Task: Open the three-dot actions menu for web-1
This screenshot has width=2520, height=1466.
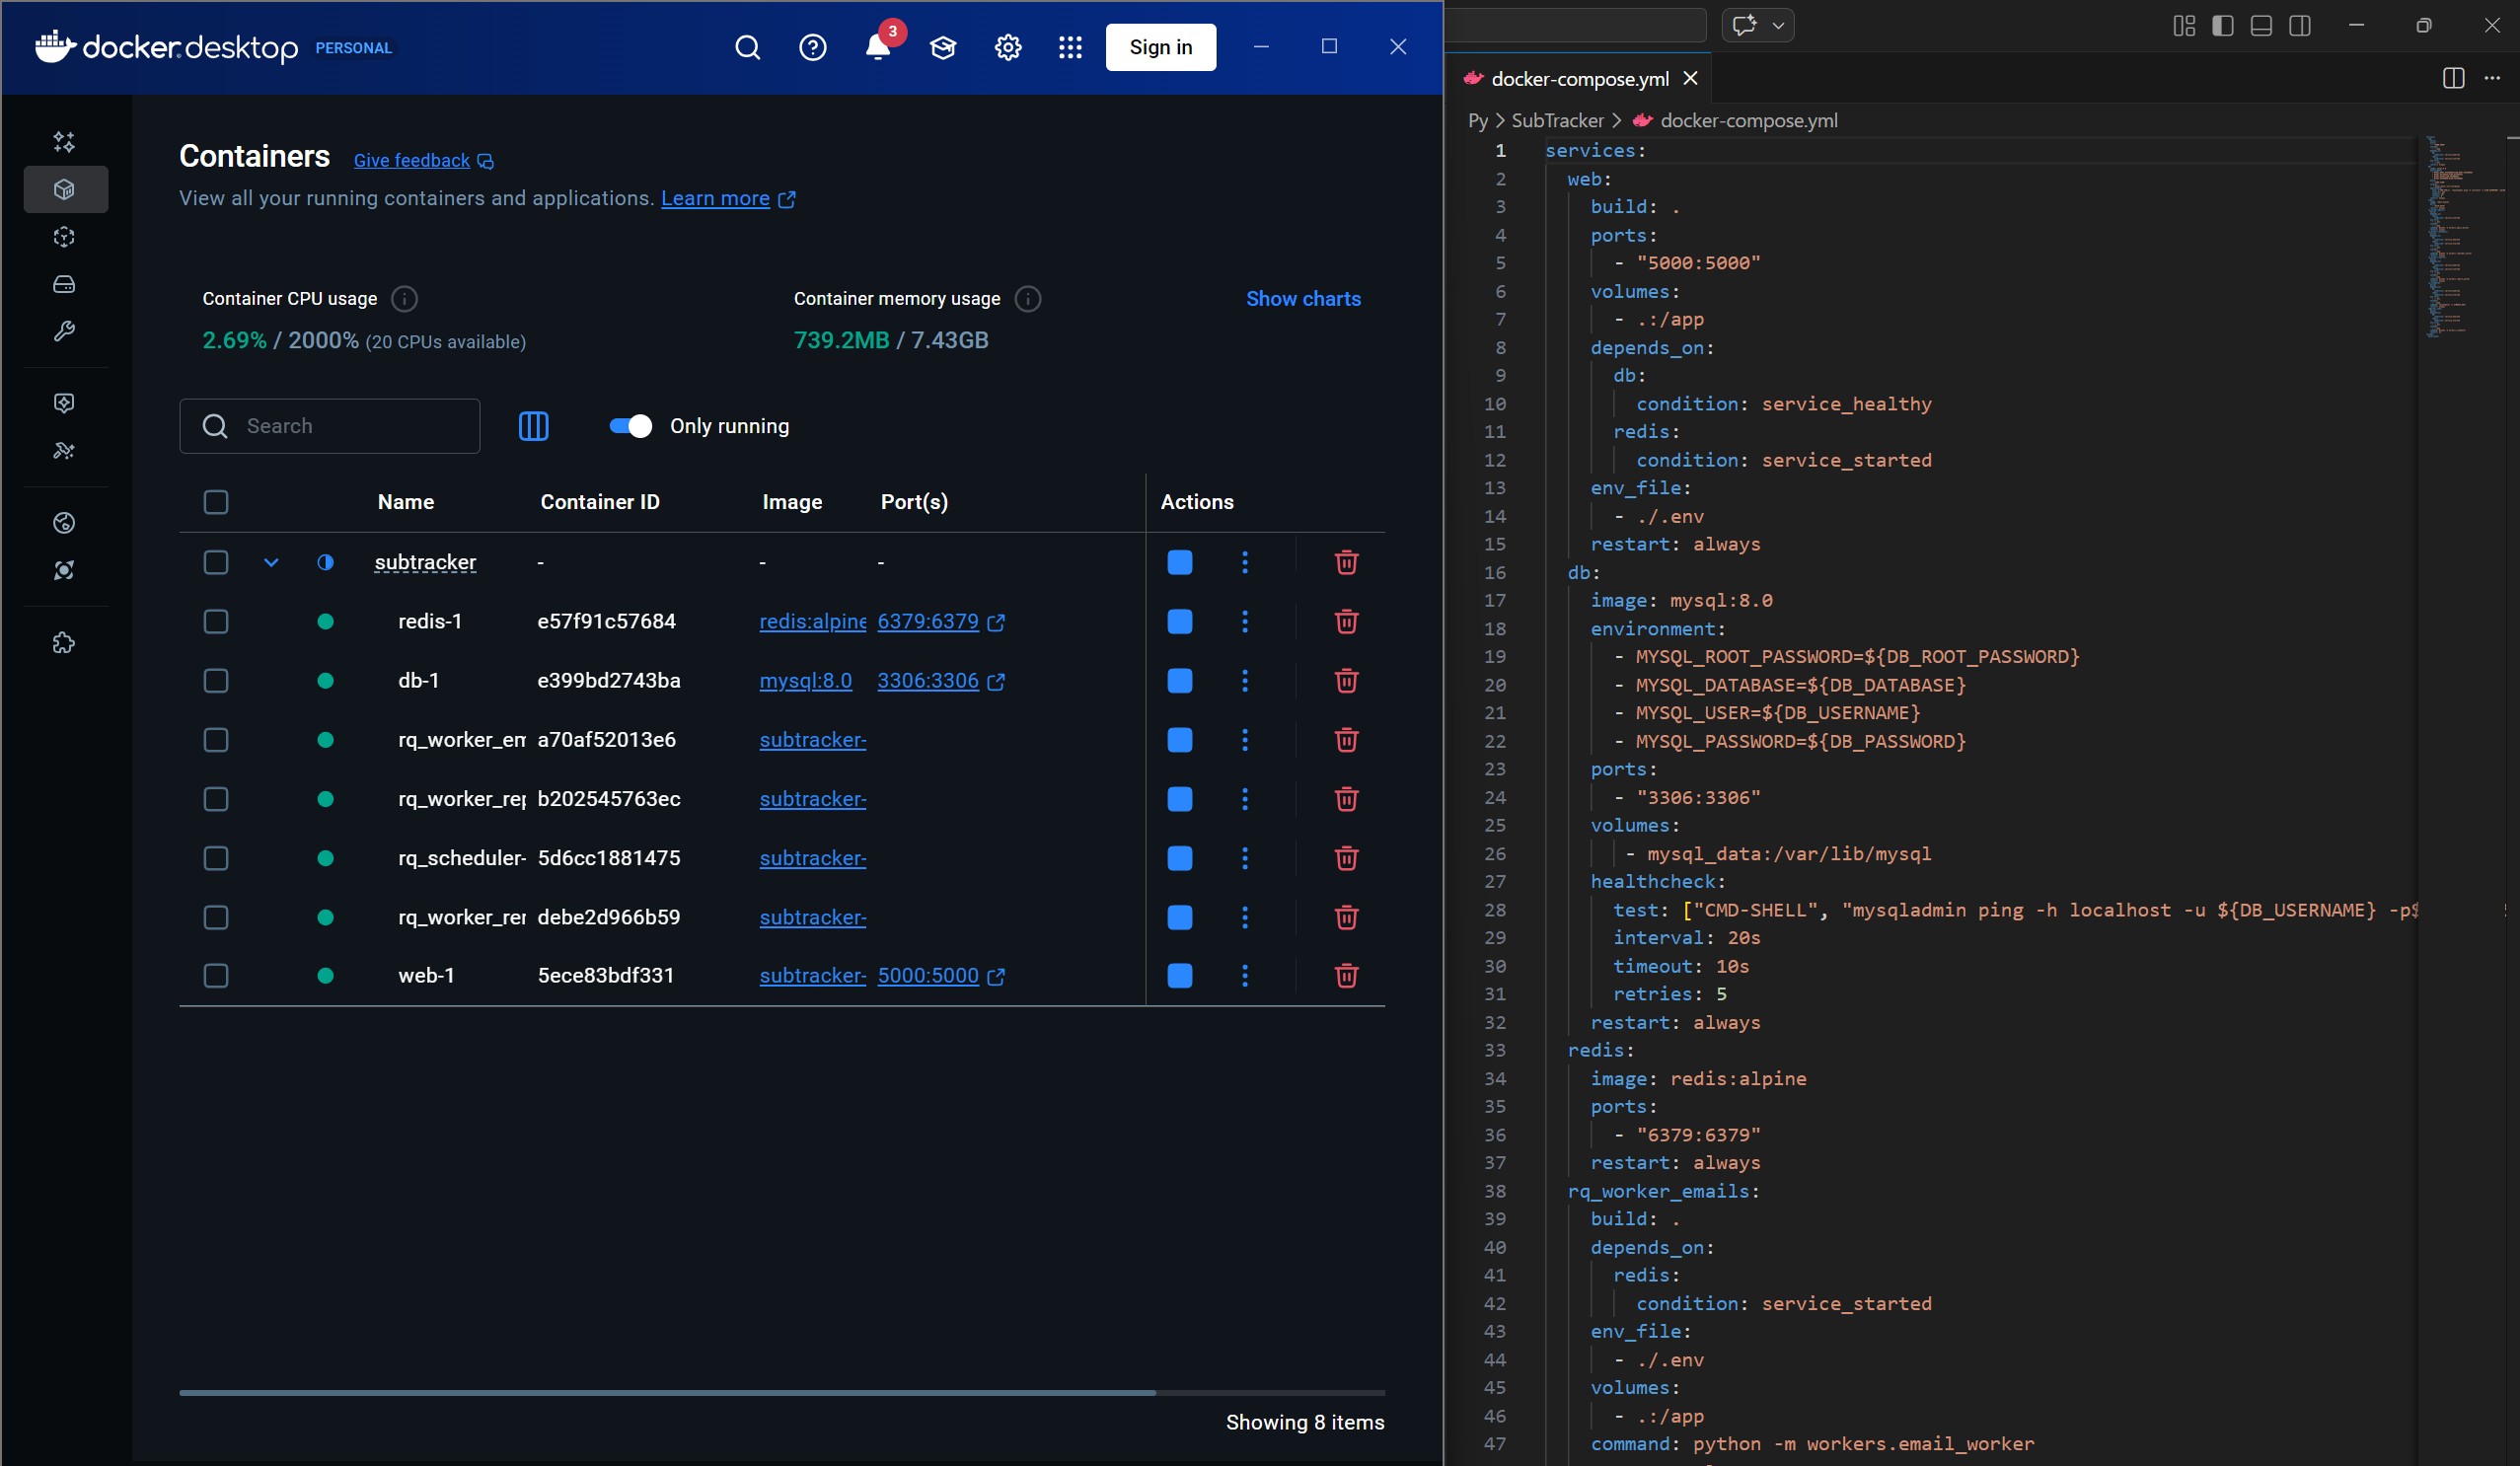Action: 1245,976
